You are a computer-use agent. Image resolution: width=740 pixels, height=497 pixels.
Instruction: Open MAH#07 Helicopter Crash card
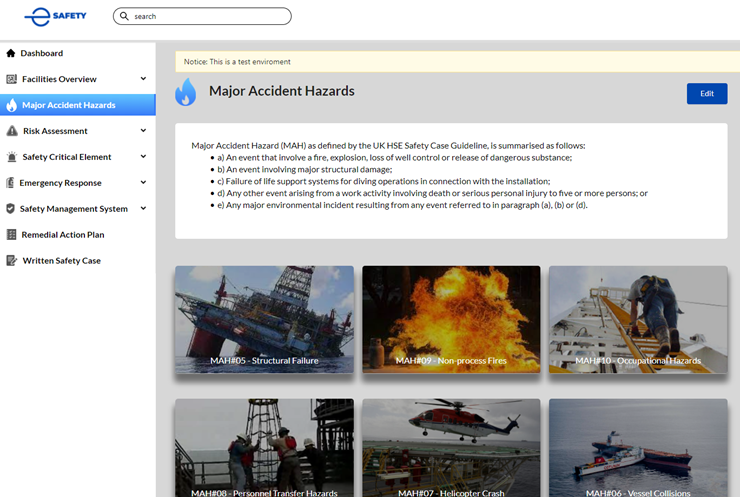click(x=451, y=448)
